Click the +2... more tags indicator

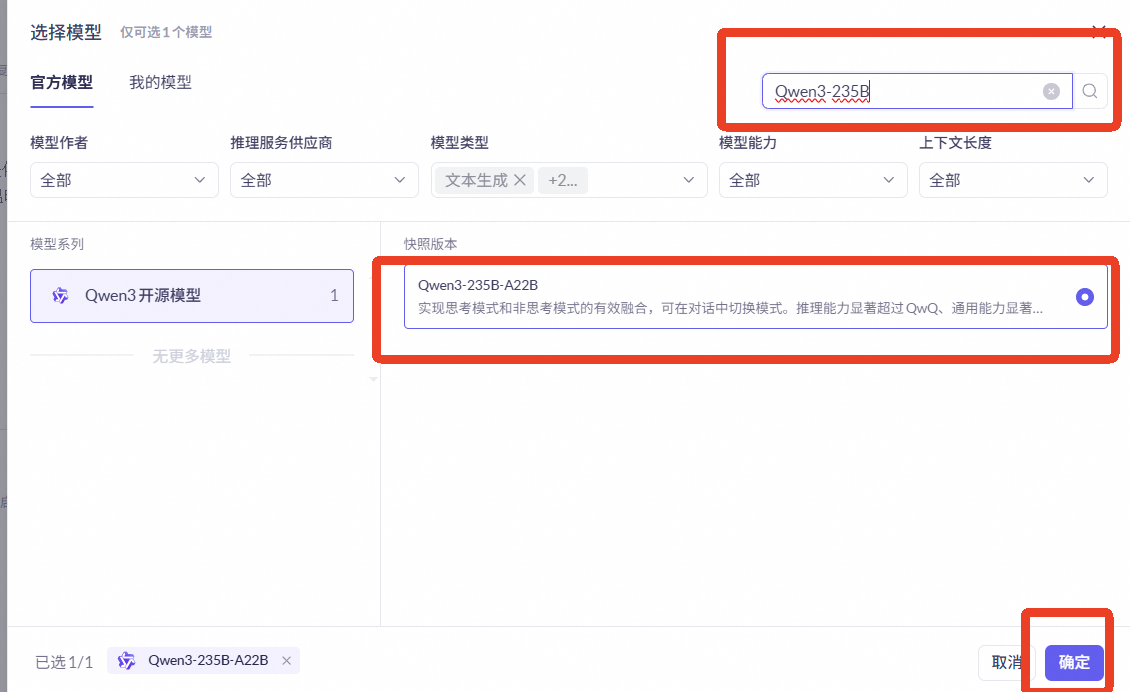tap(563, 180)
